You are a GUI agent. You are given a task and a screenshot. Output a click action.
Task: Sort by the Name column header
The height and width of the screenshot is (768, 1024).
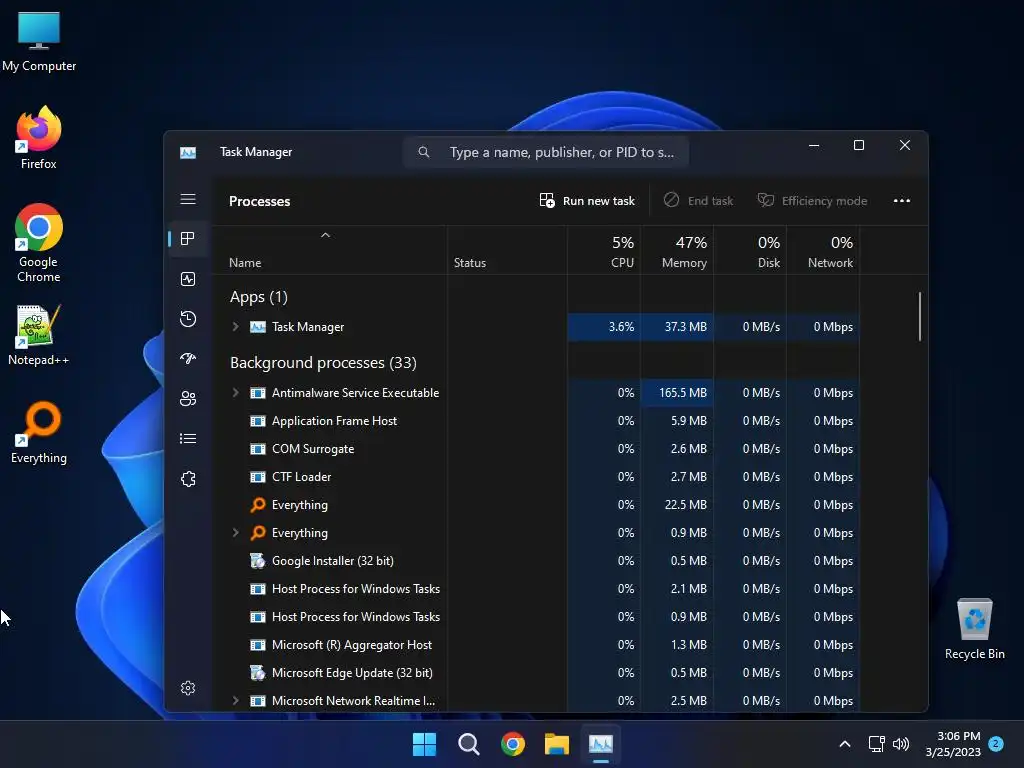(x=330, y=250)
